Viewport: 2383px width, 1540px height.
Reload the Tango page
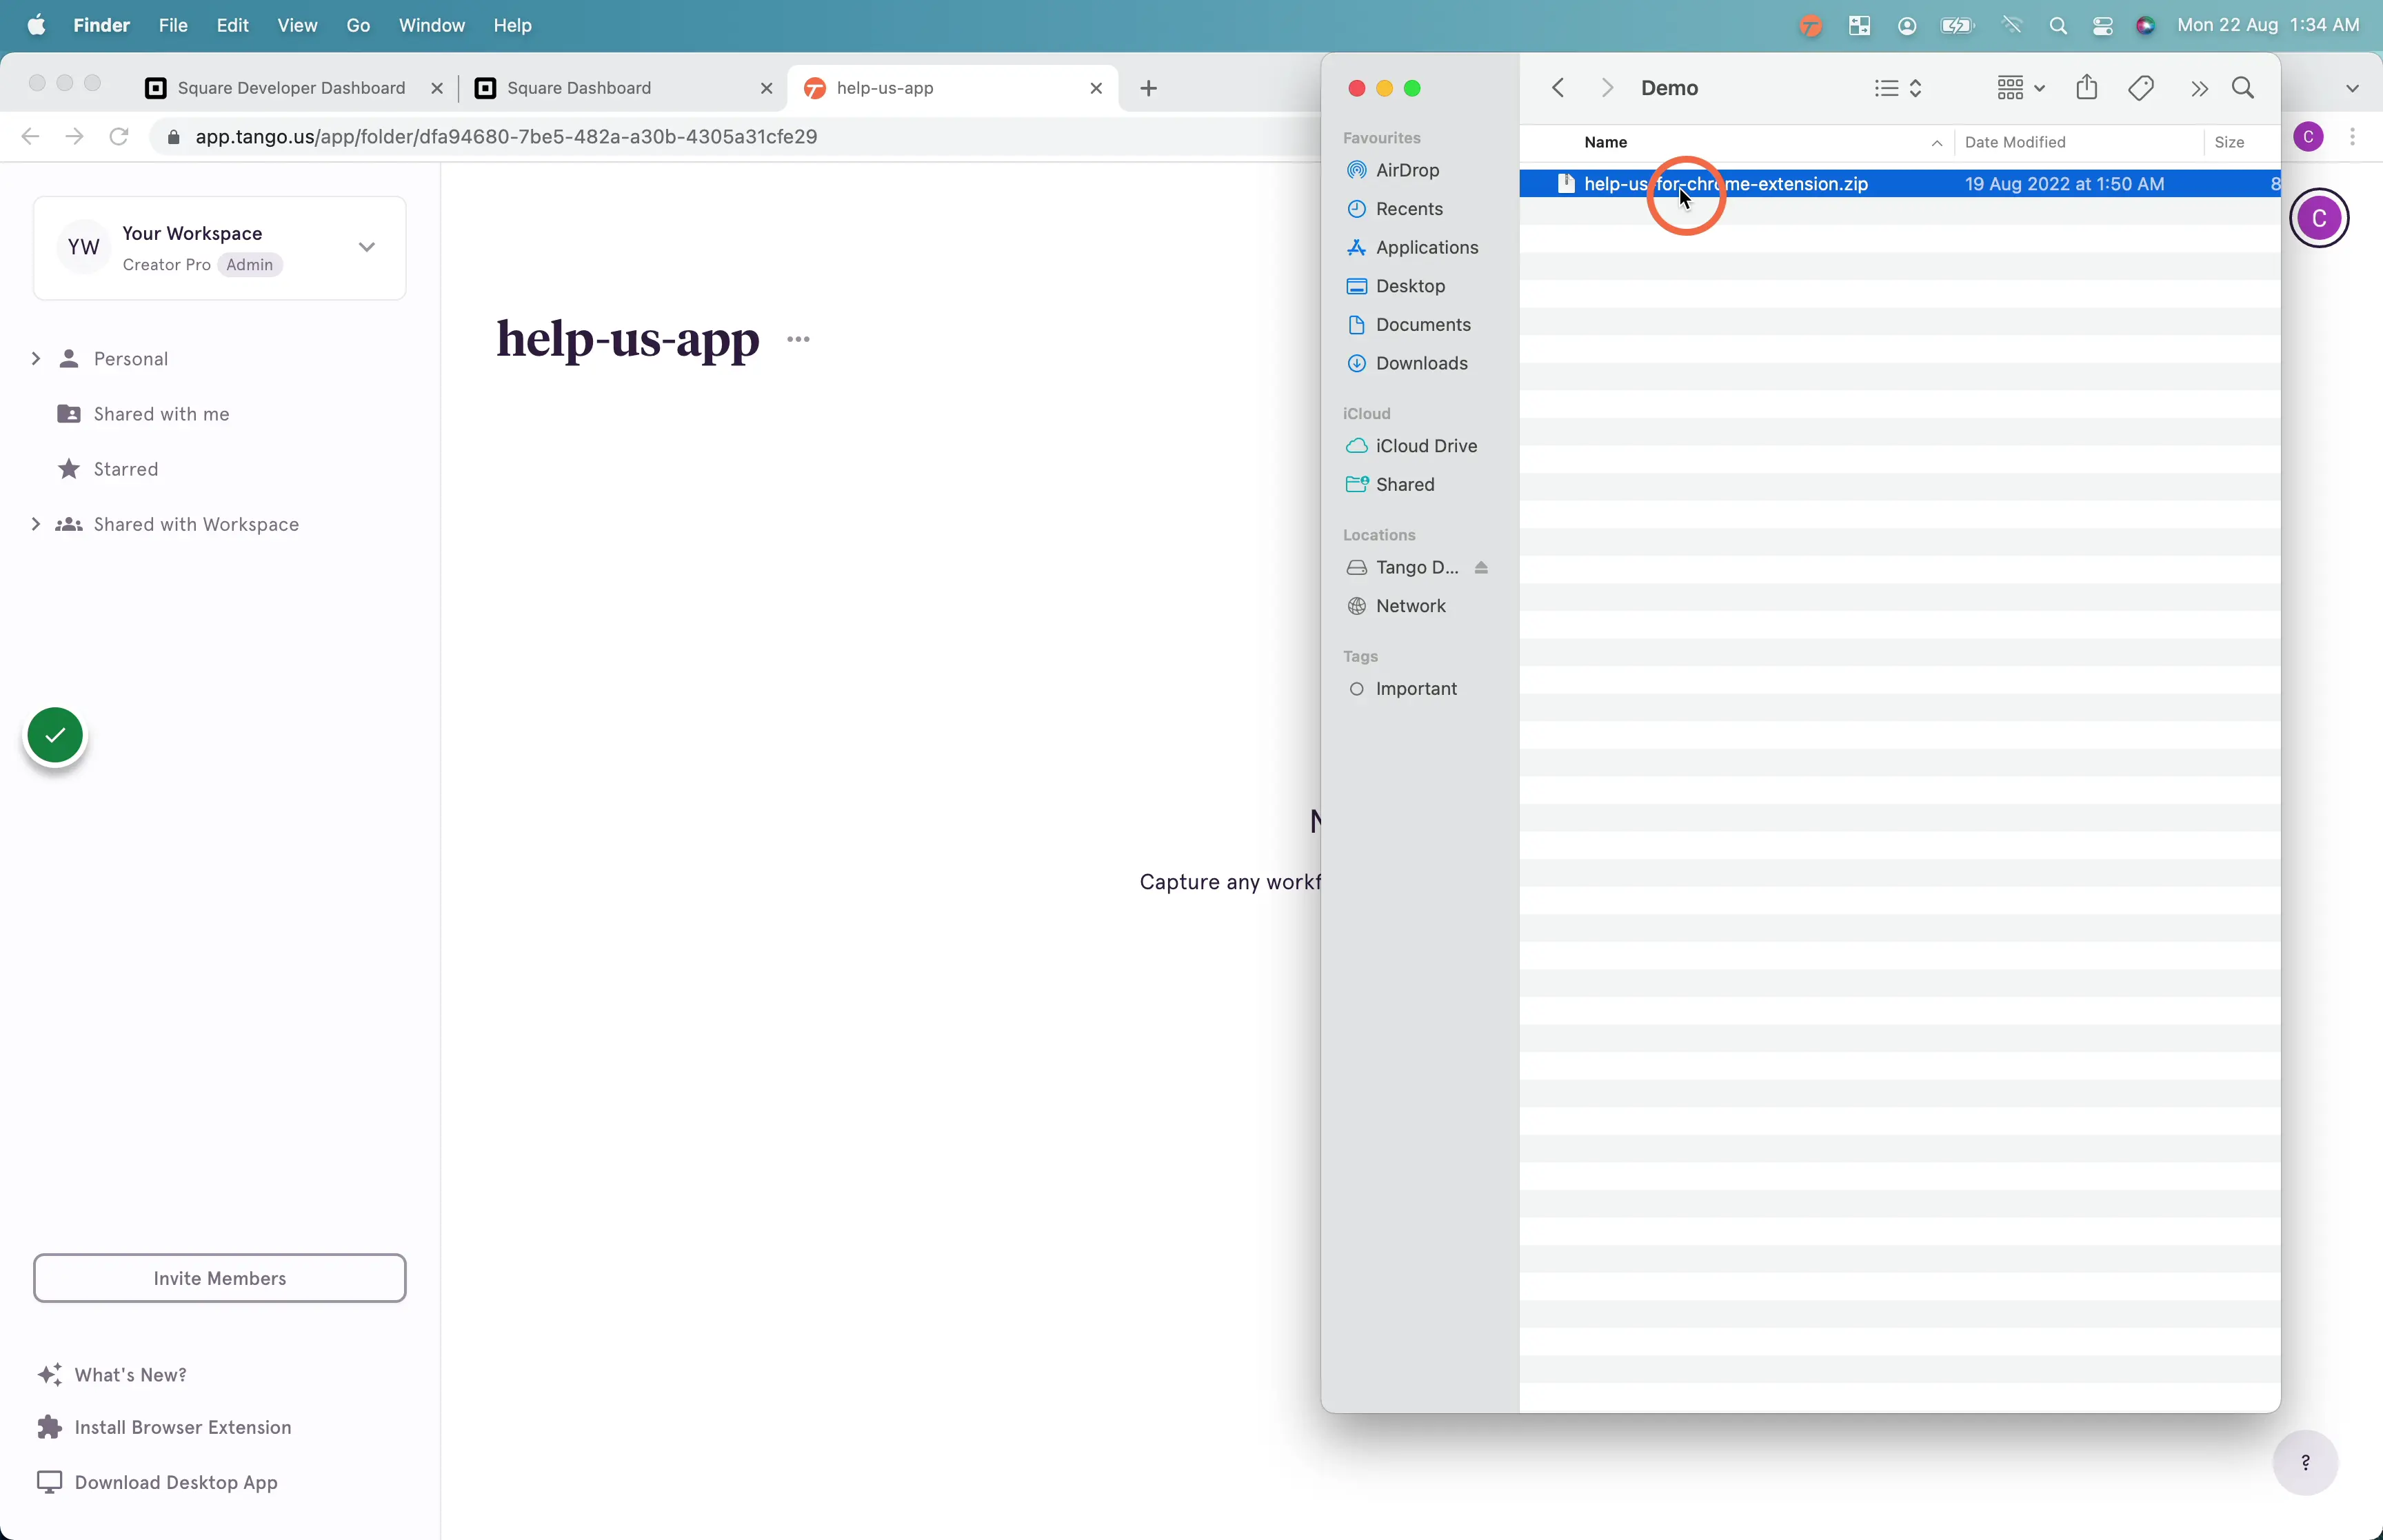tap(119, 136)
